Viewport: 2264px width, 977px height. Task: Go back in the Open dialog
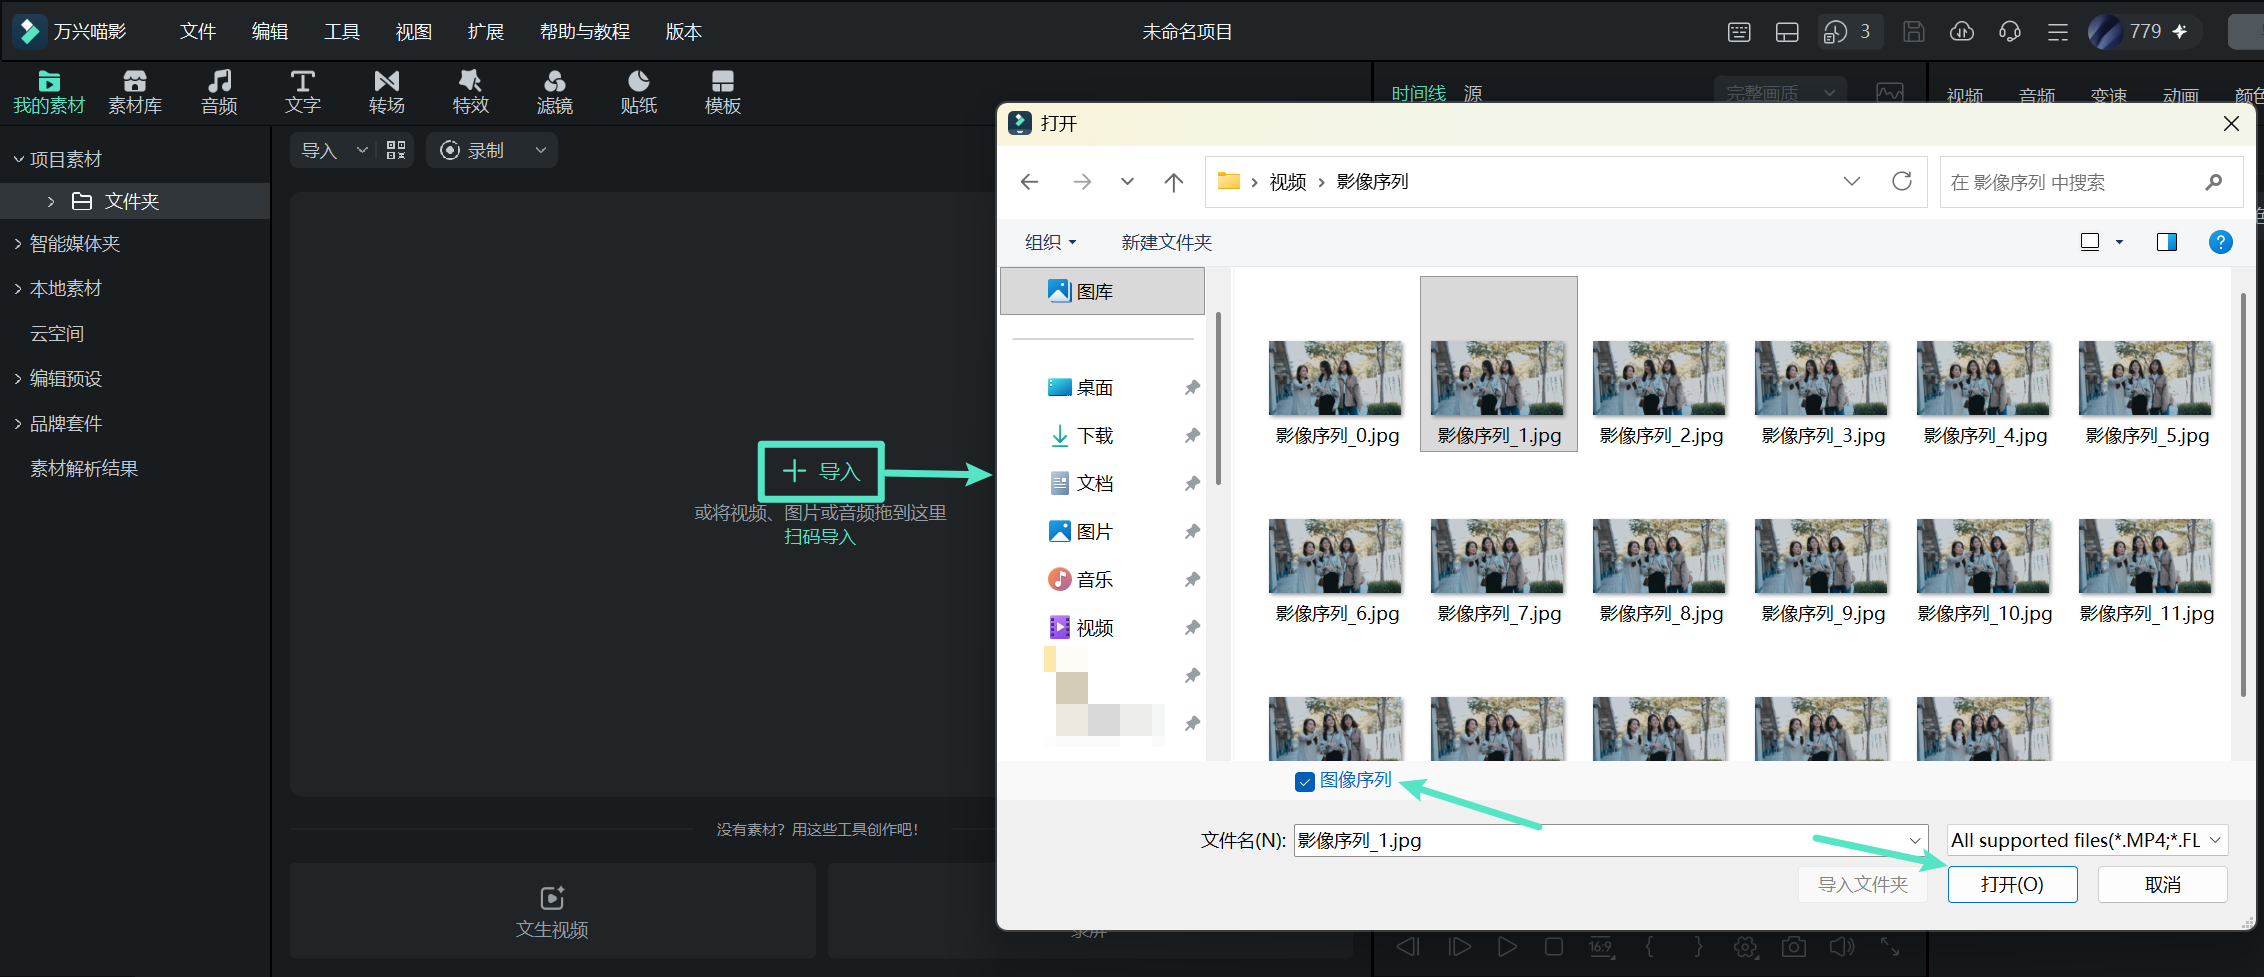1029,181
